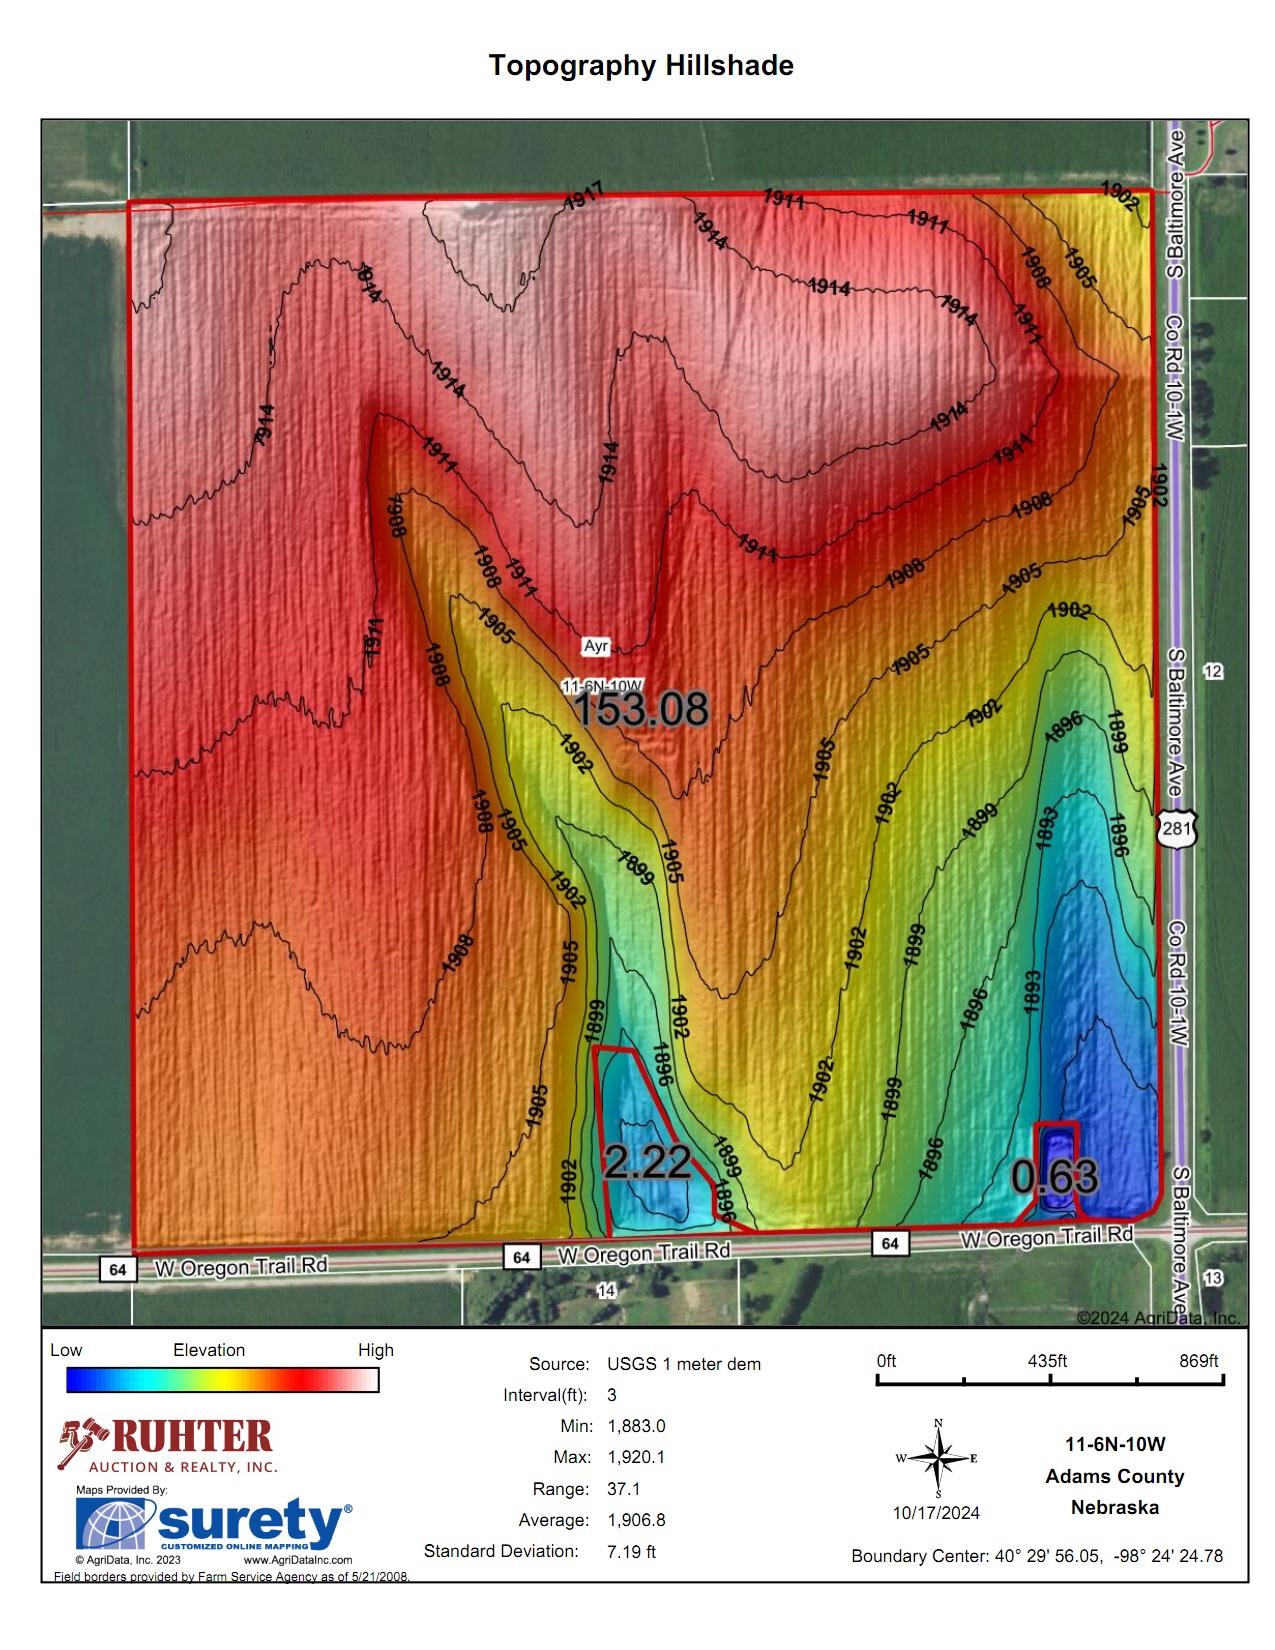This screenshot has width=1275, height=1650.
Task: Click the Adams County text
Action: click(x=1114, y=1476)
